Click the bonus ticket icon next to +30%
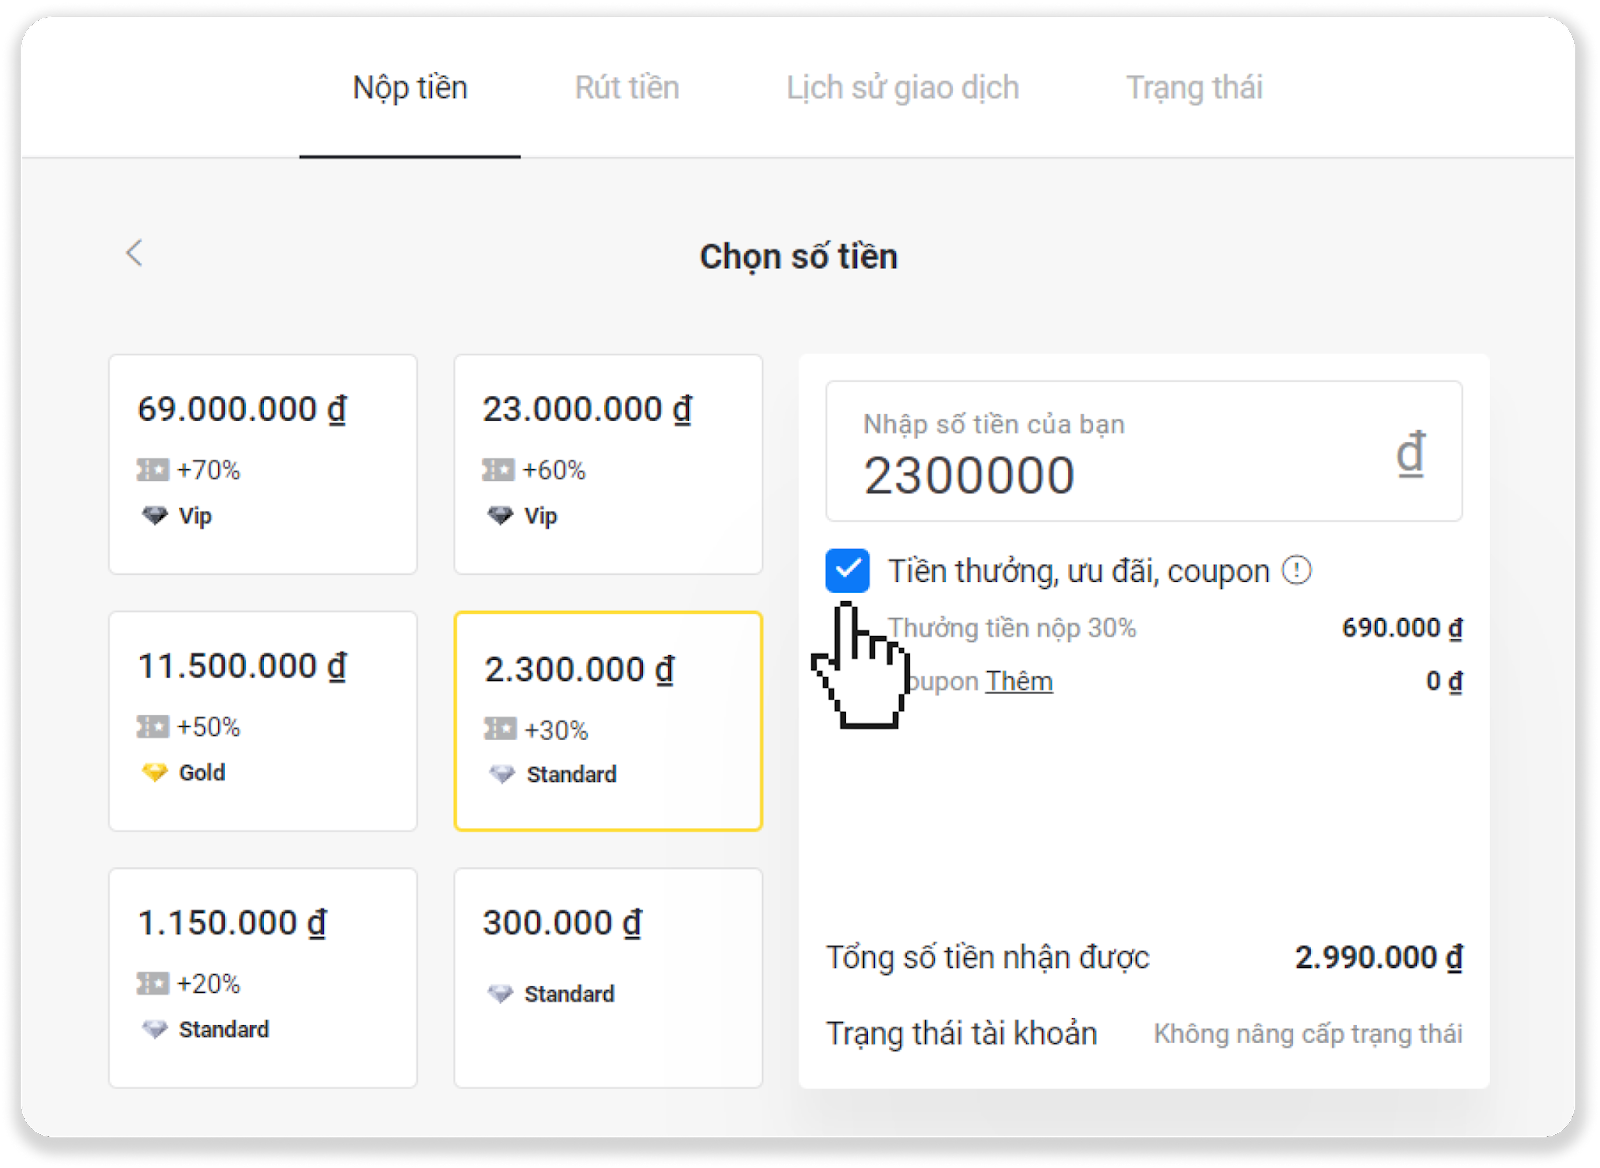The width and height of the screenshot is (1600, 1168). 500,730
